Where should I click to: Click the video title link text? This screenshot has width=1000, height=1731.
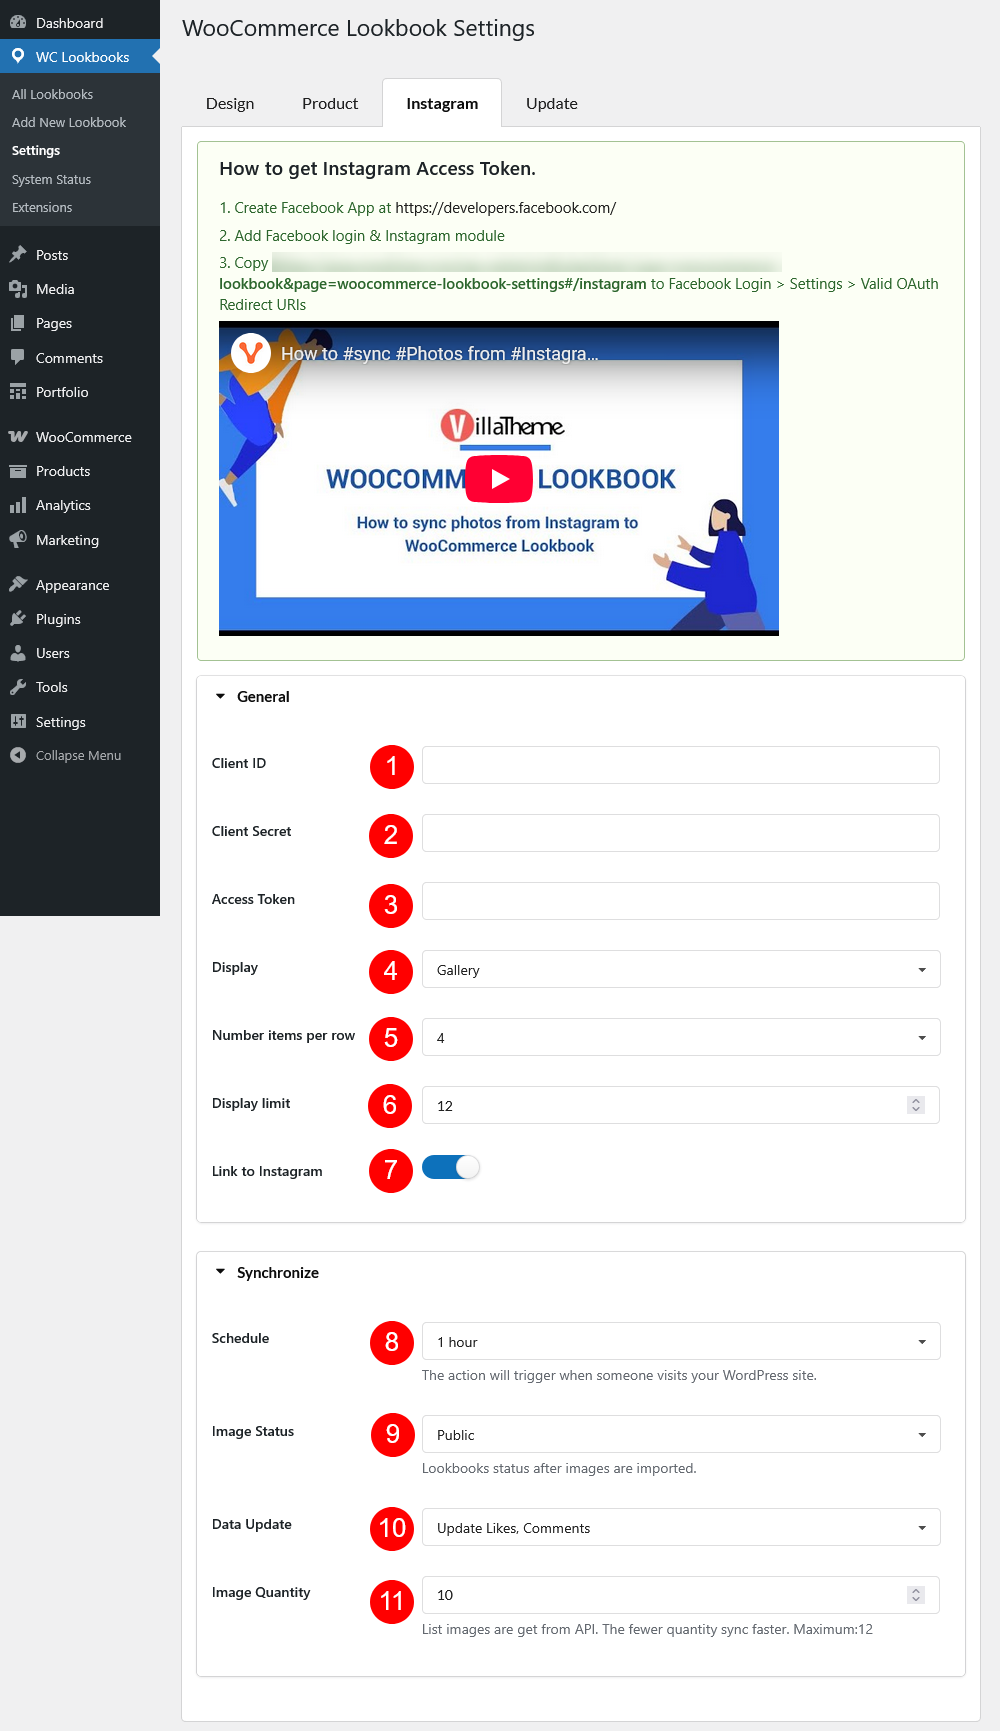point(440,353)
